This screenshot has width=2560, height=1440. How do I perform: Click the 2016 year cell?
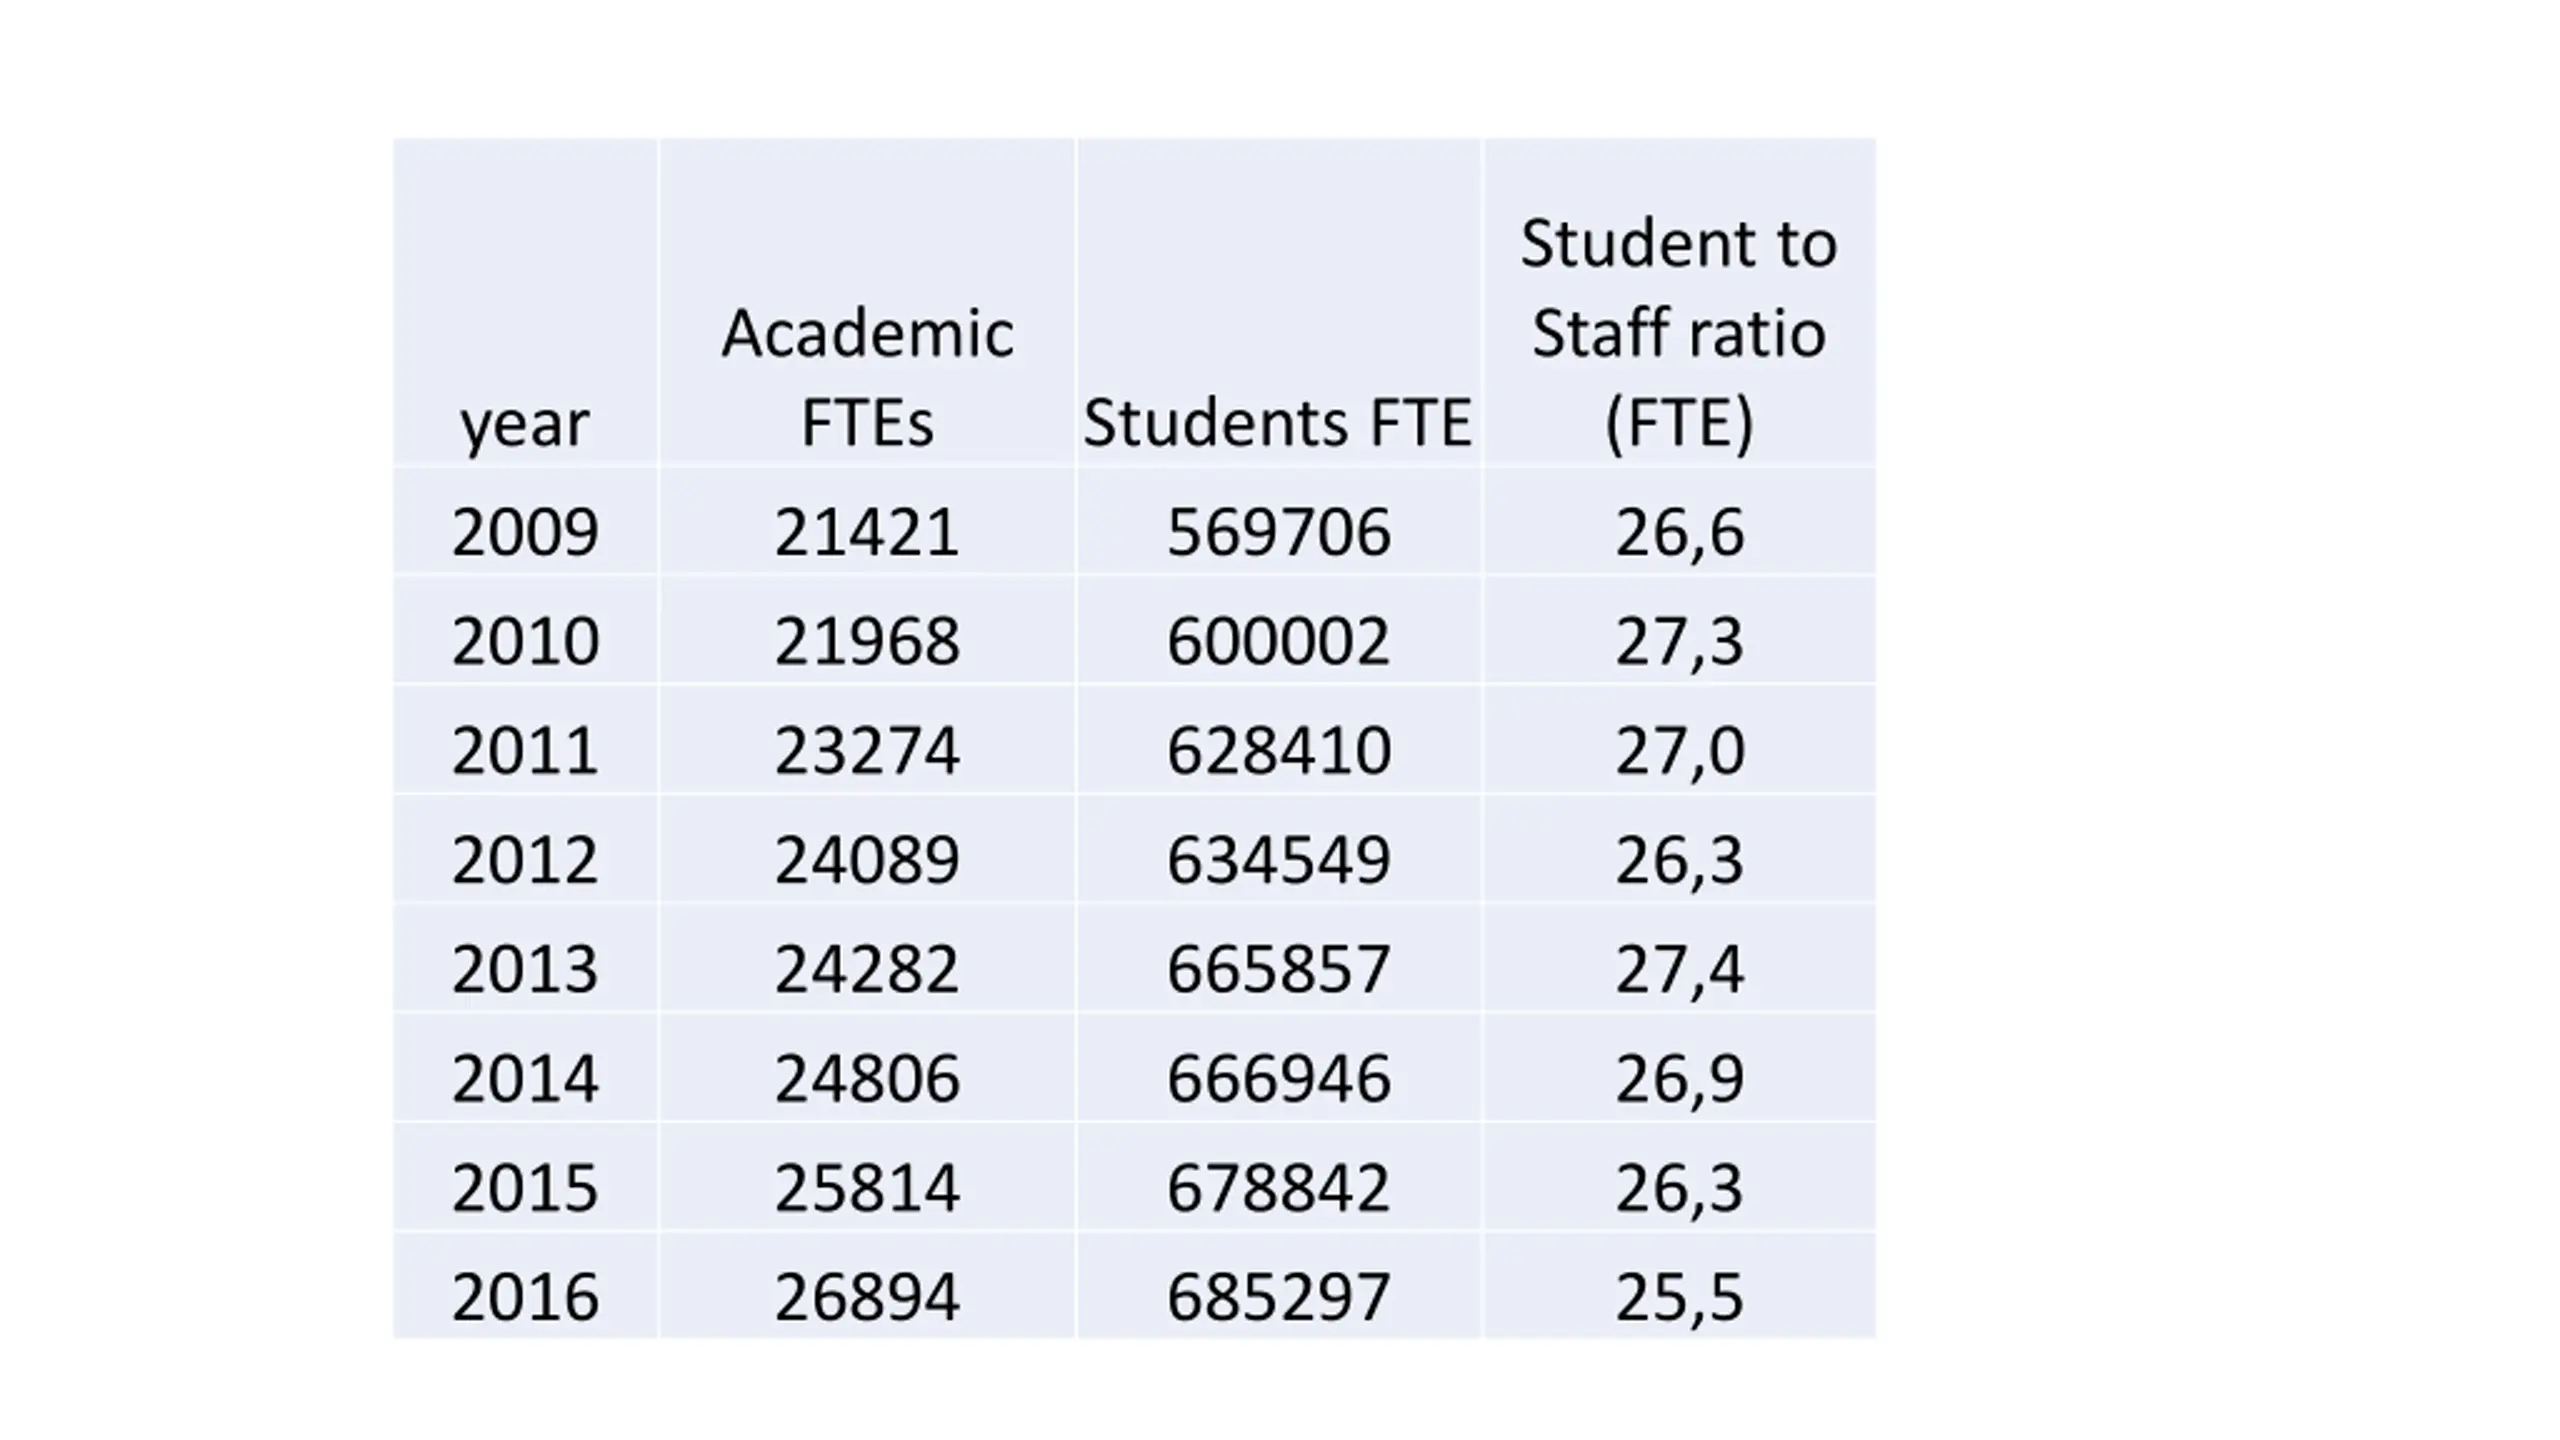click(x=525, y=1298)
